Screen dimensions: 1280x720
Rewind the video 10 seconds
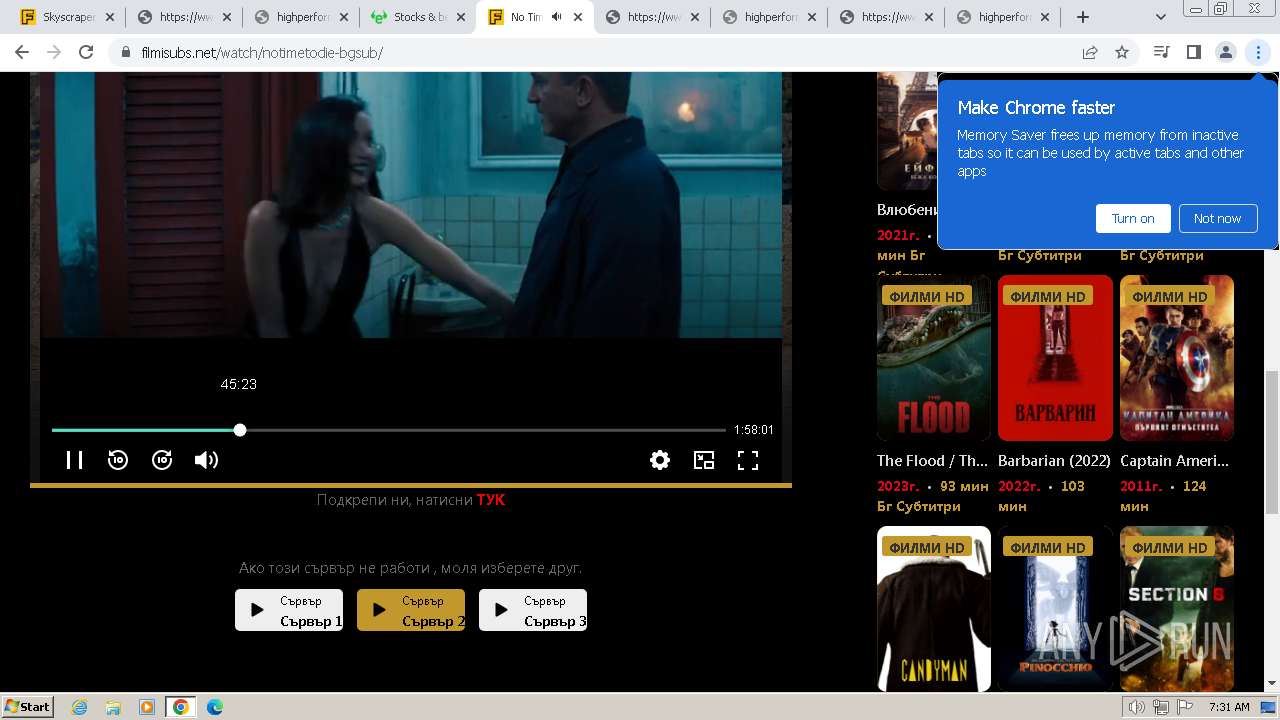(118, 460)
